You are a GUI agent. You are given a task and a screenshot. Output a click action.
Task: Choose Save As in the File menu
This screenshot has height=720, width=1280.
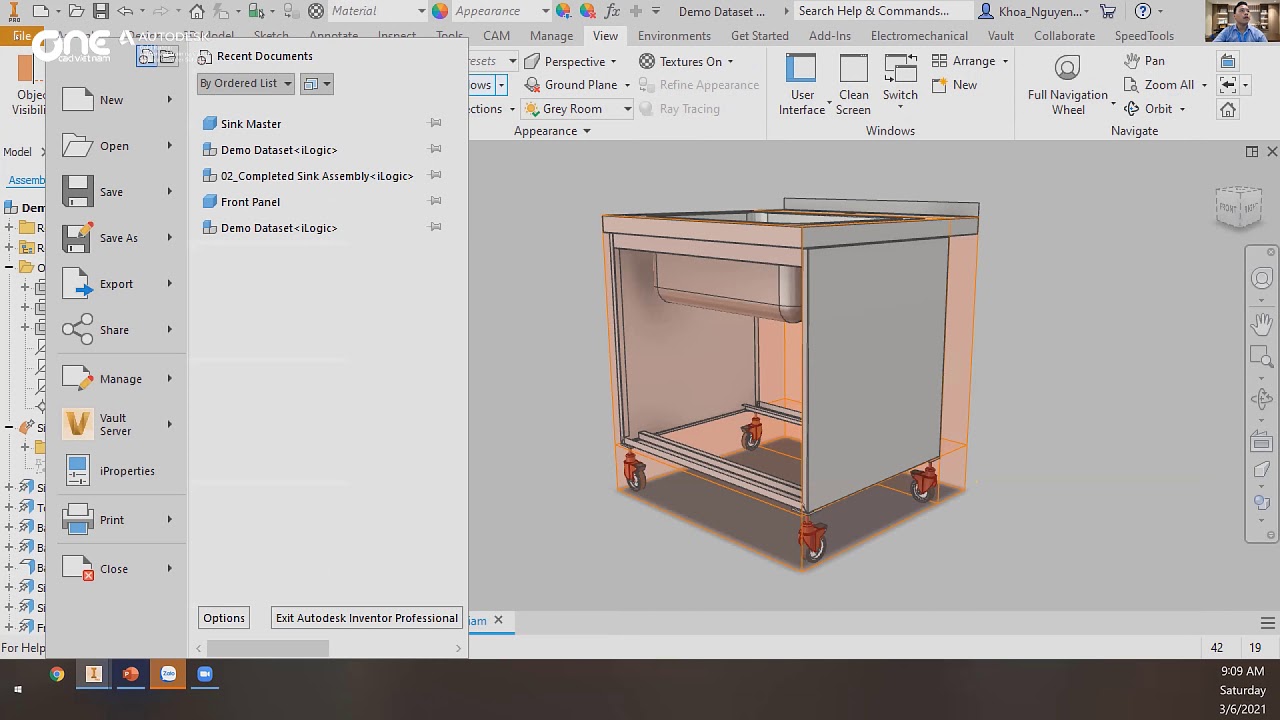tap(117, 238)
